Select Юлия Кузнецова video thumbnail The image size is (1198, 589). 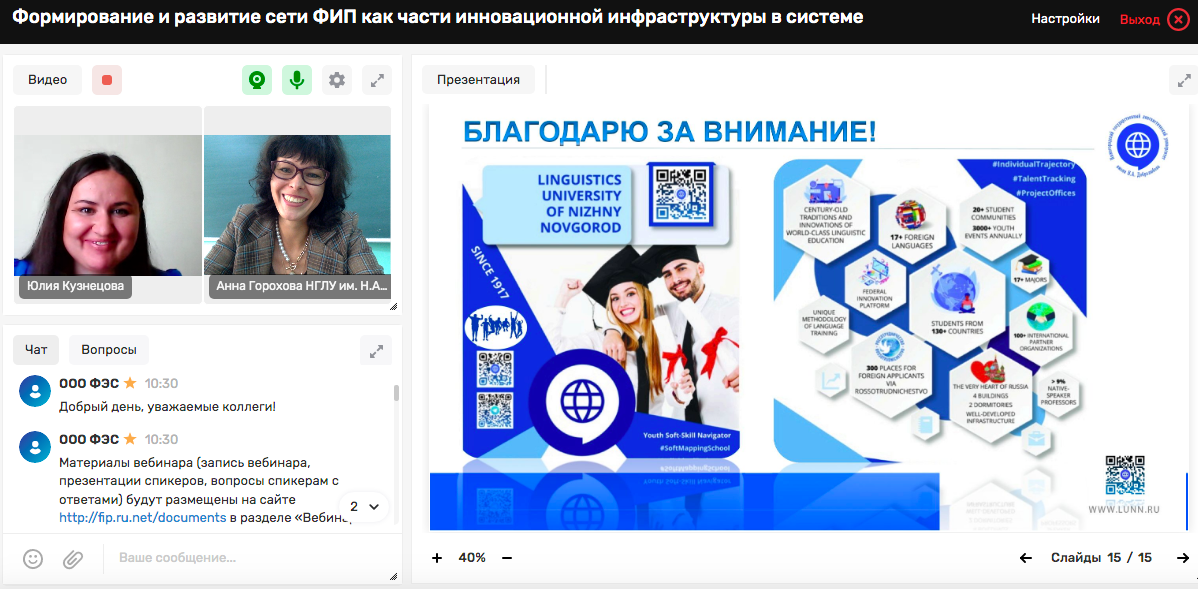(108, 205)
